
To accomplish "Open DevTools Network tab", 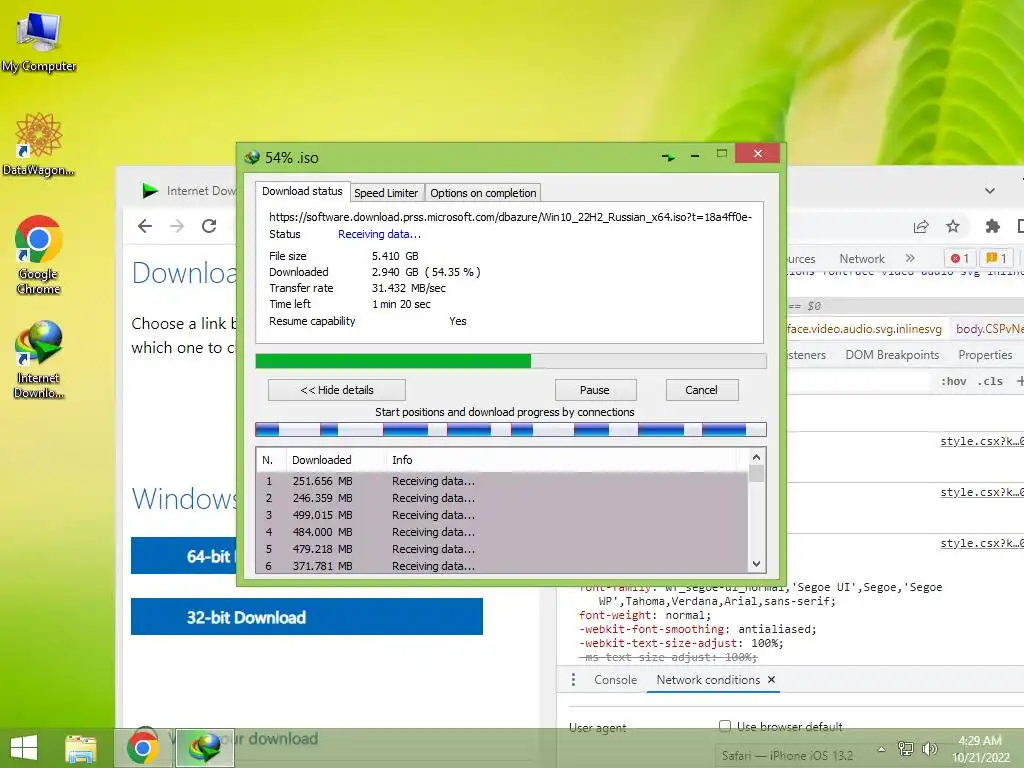I will coord(861,259).
